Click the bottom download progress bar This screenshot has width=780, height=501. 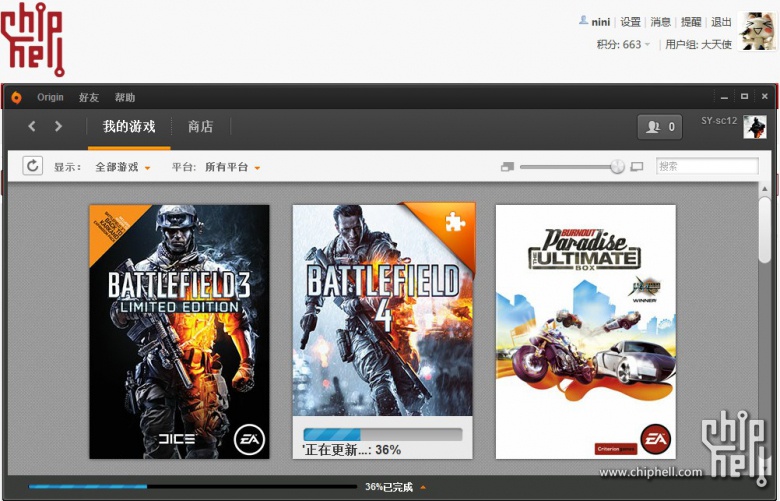[x=193, y=487]
